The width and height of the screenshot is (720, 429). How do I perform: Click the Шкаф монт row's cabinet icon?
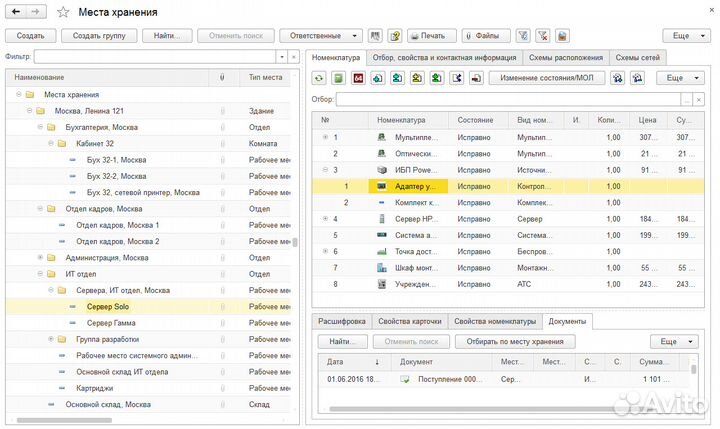[382, 268]
